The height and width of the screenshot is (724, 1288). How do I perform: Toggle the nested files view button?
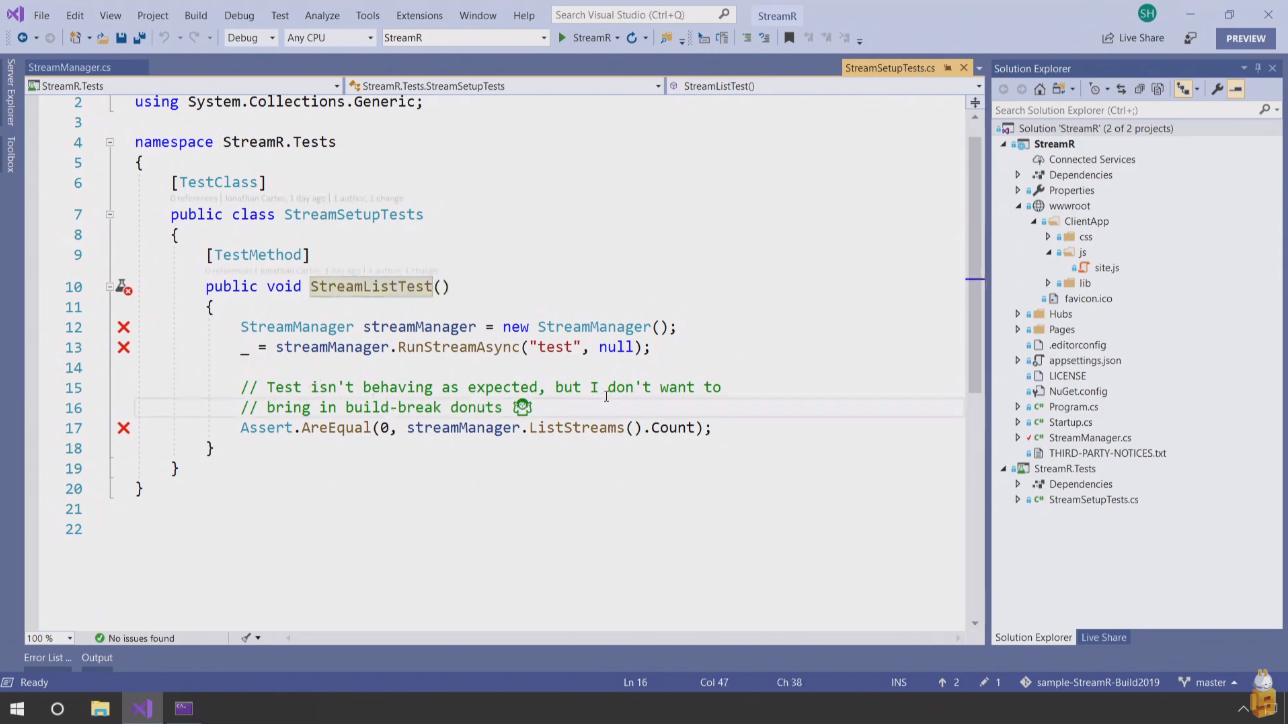(x=1183, y=89)
